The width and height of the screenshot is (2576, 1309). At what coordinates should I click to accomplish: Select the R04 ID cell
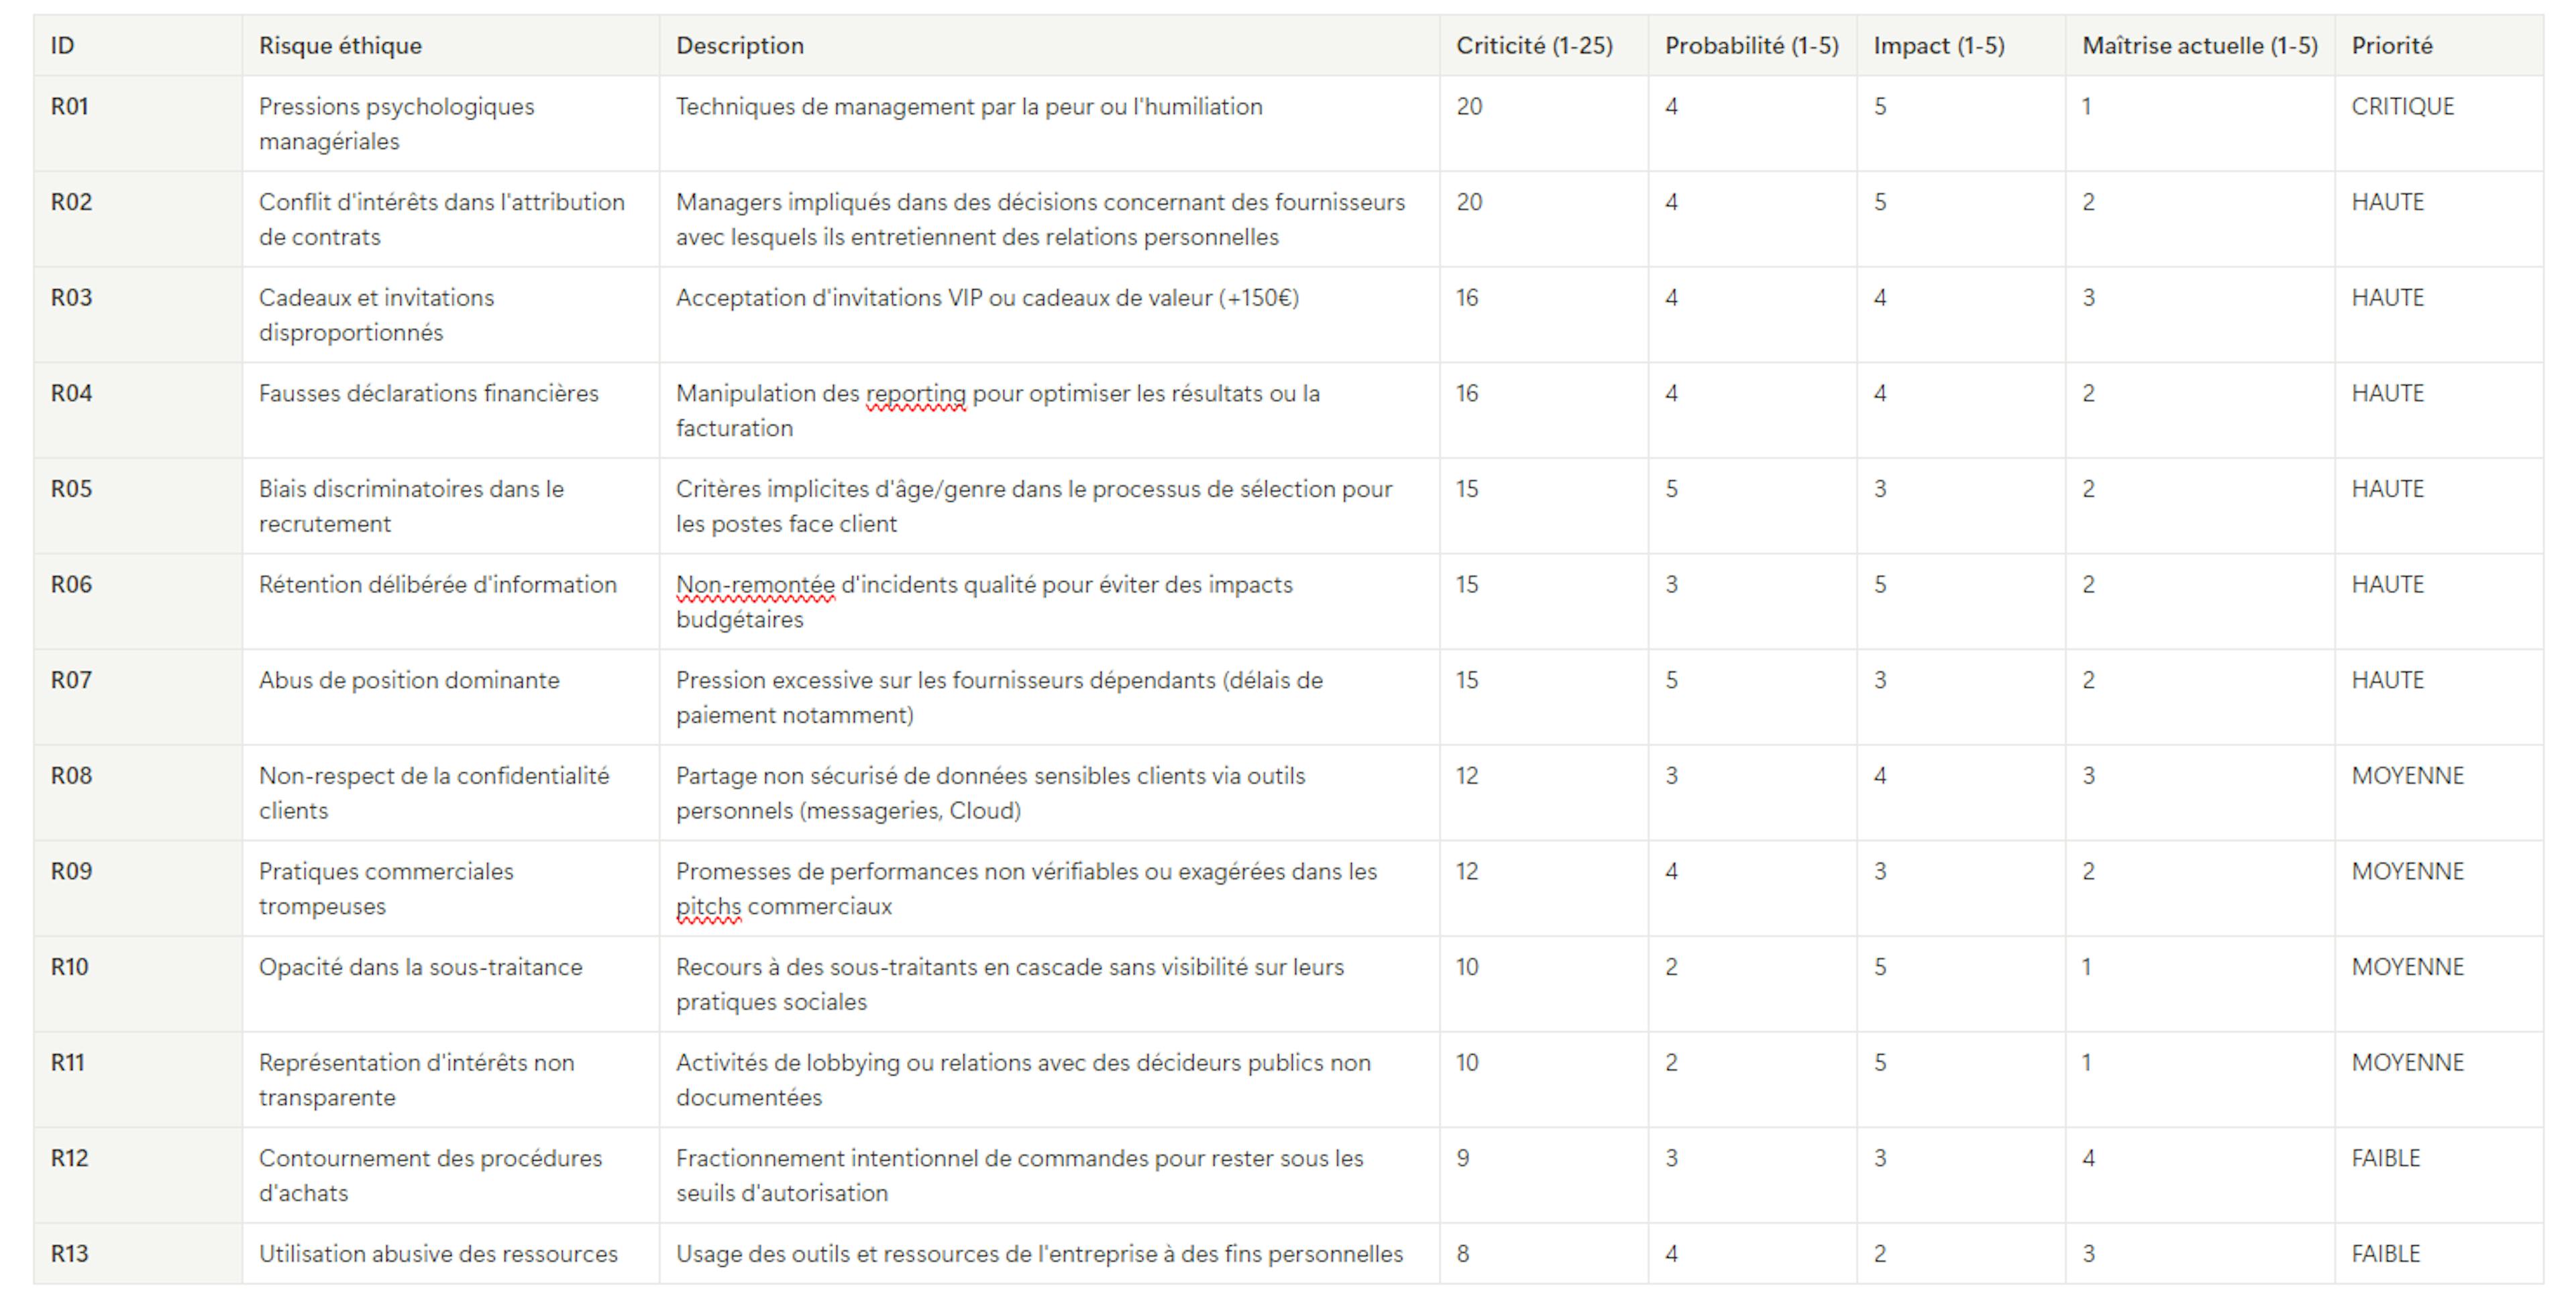[138, 410]
